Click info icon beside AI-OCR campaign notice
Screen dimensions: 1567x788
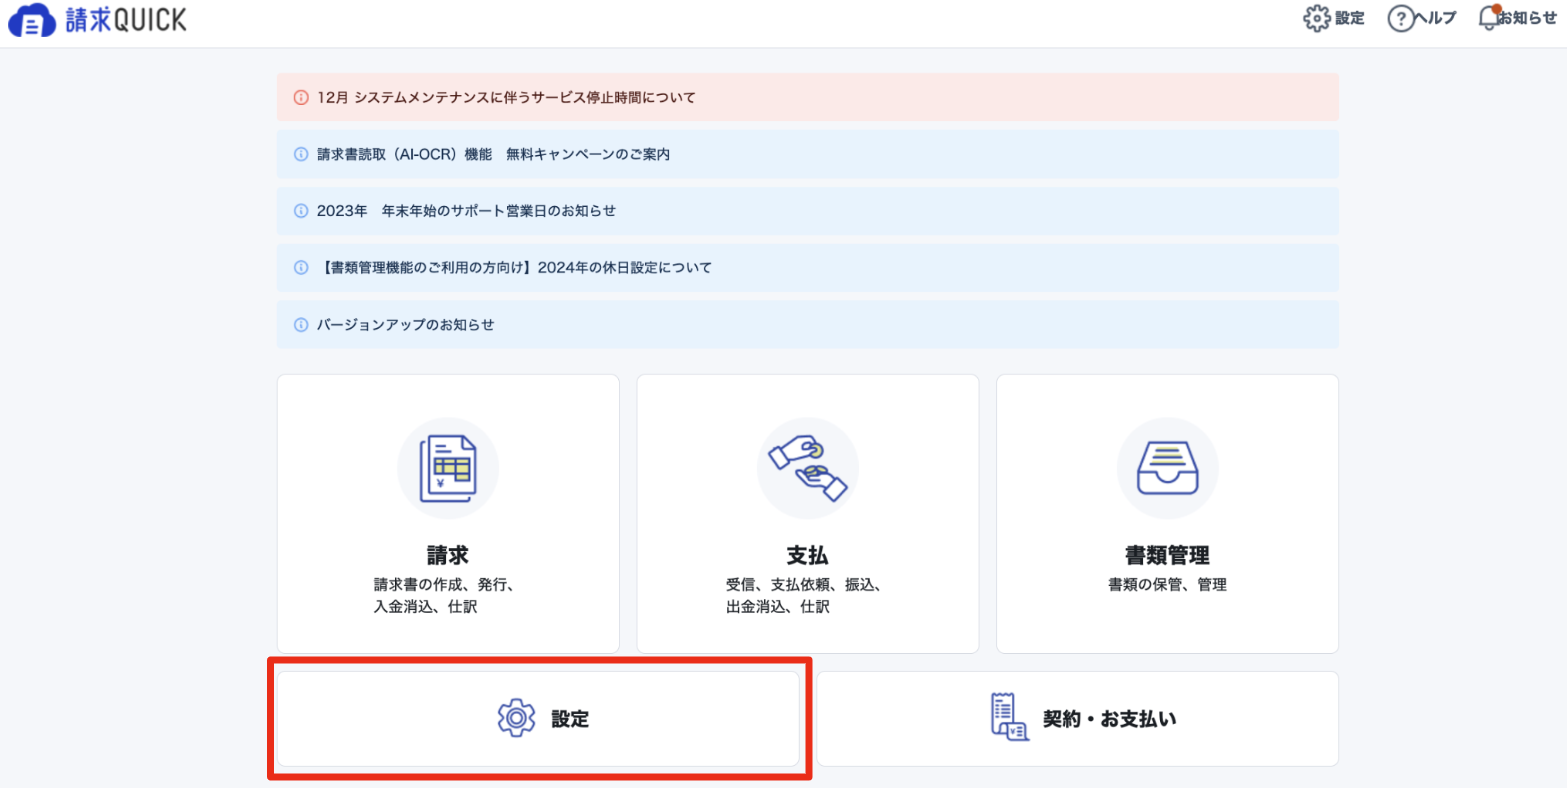301,154
